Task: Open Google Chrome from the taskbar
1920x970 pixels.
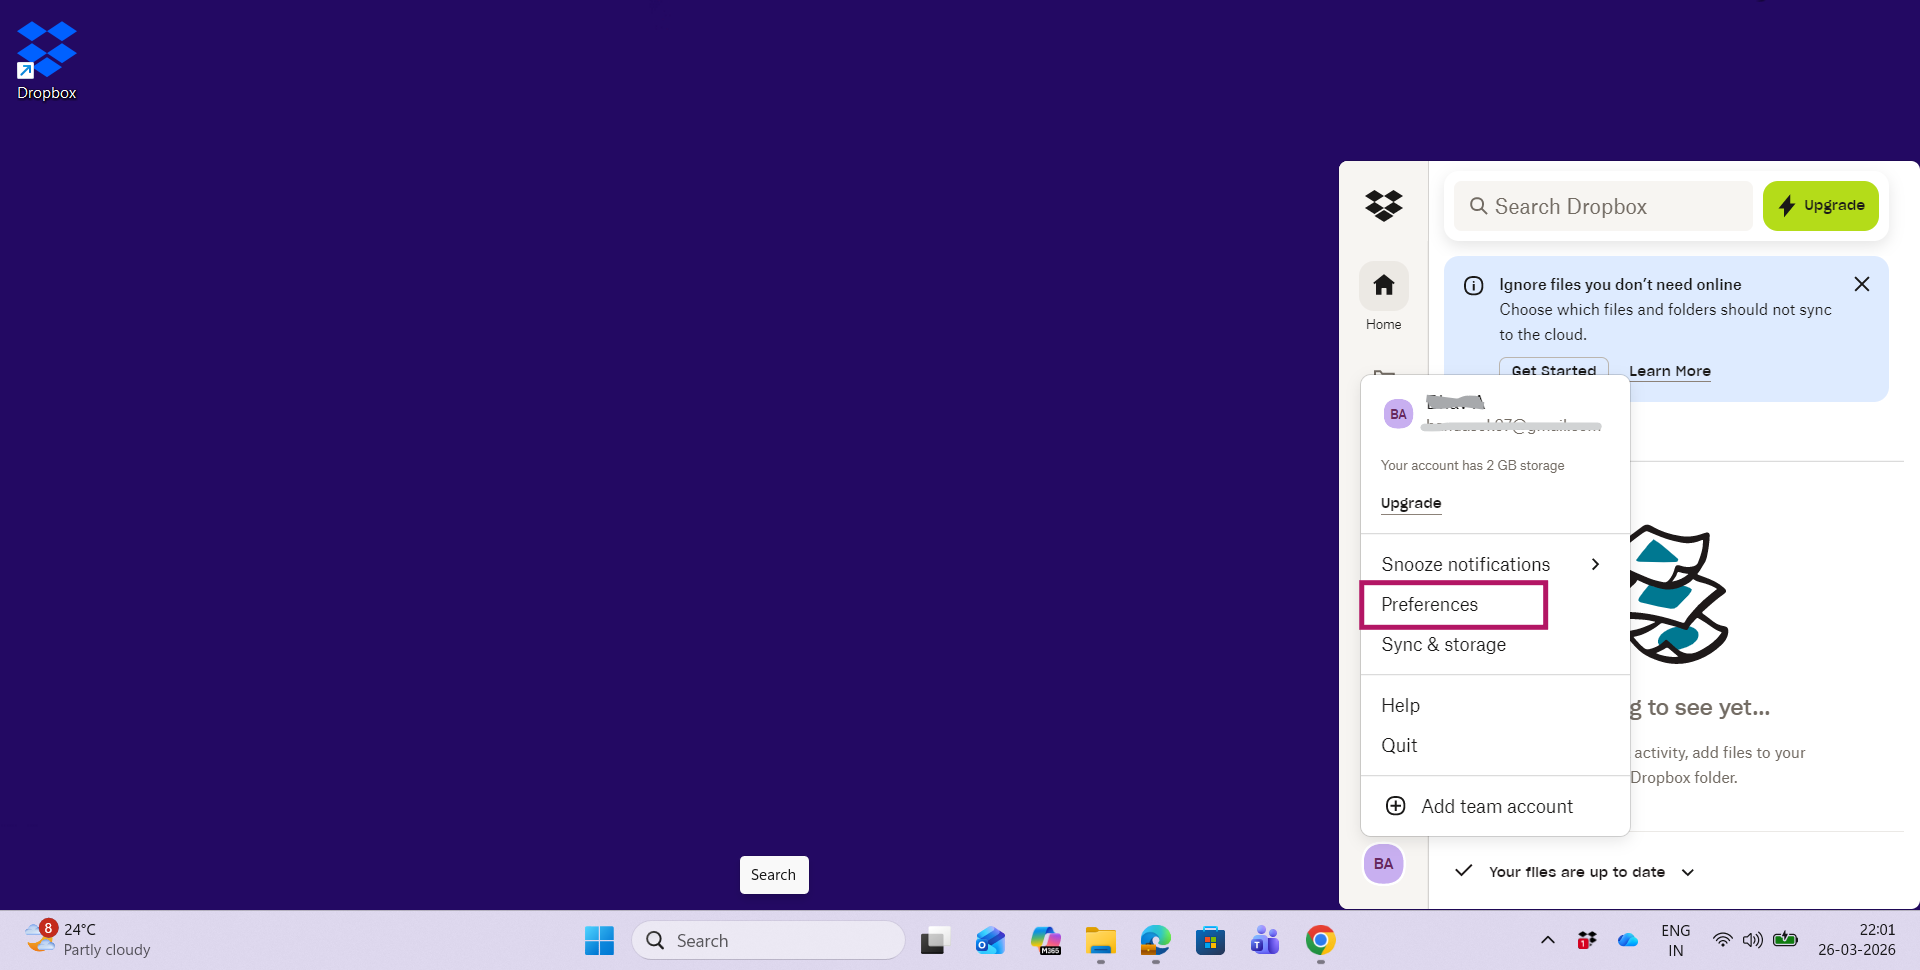Action: click(1319, 940)
